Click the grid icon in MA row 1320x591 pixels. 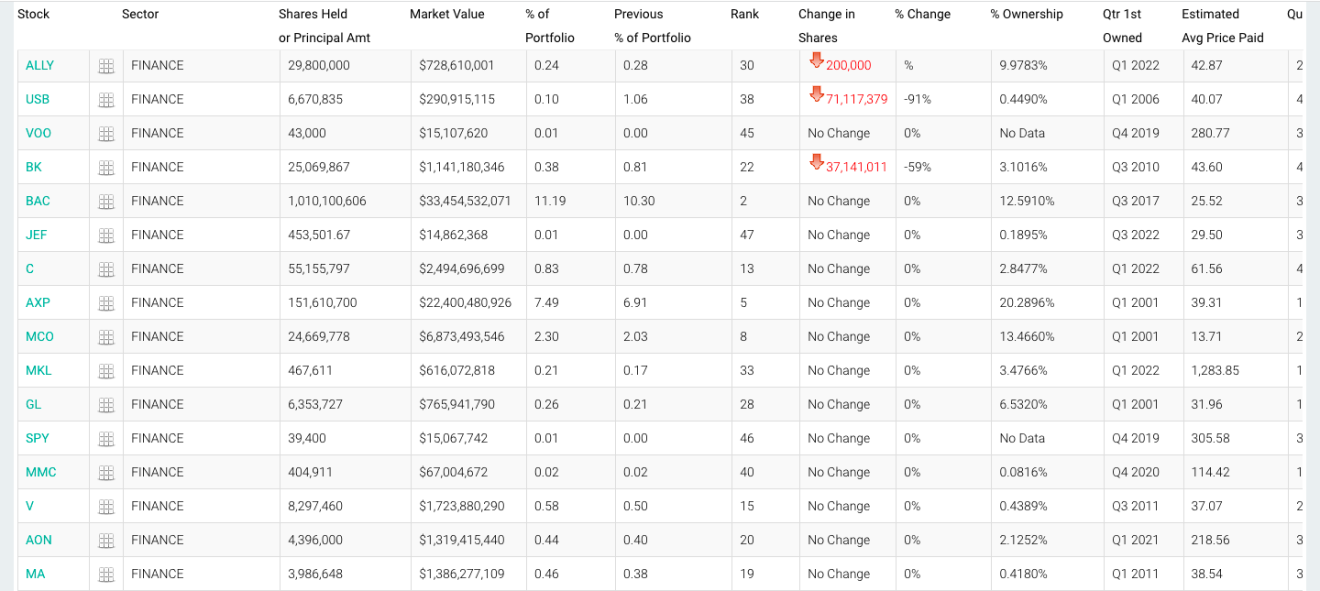[106, 574]
